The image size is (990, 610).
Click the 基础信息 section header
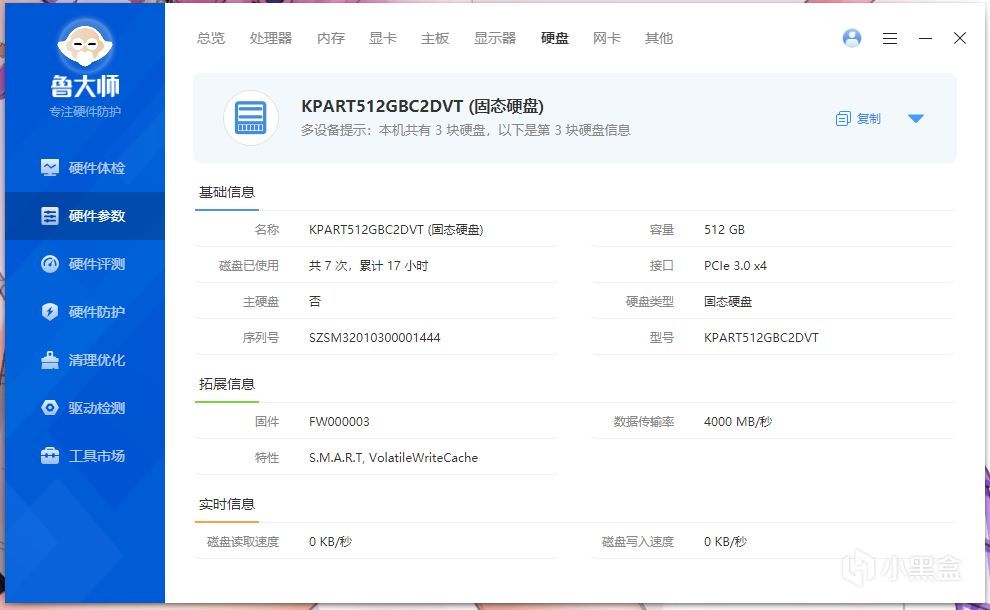click(x=227, y=193)
